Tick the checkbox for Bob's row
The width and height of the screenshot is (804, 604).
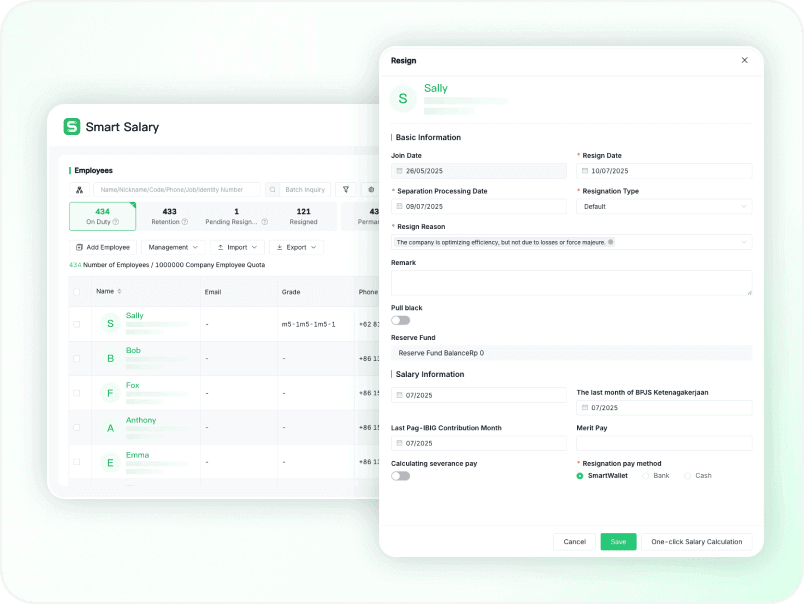[76, 358]
